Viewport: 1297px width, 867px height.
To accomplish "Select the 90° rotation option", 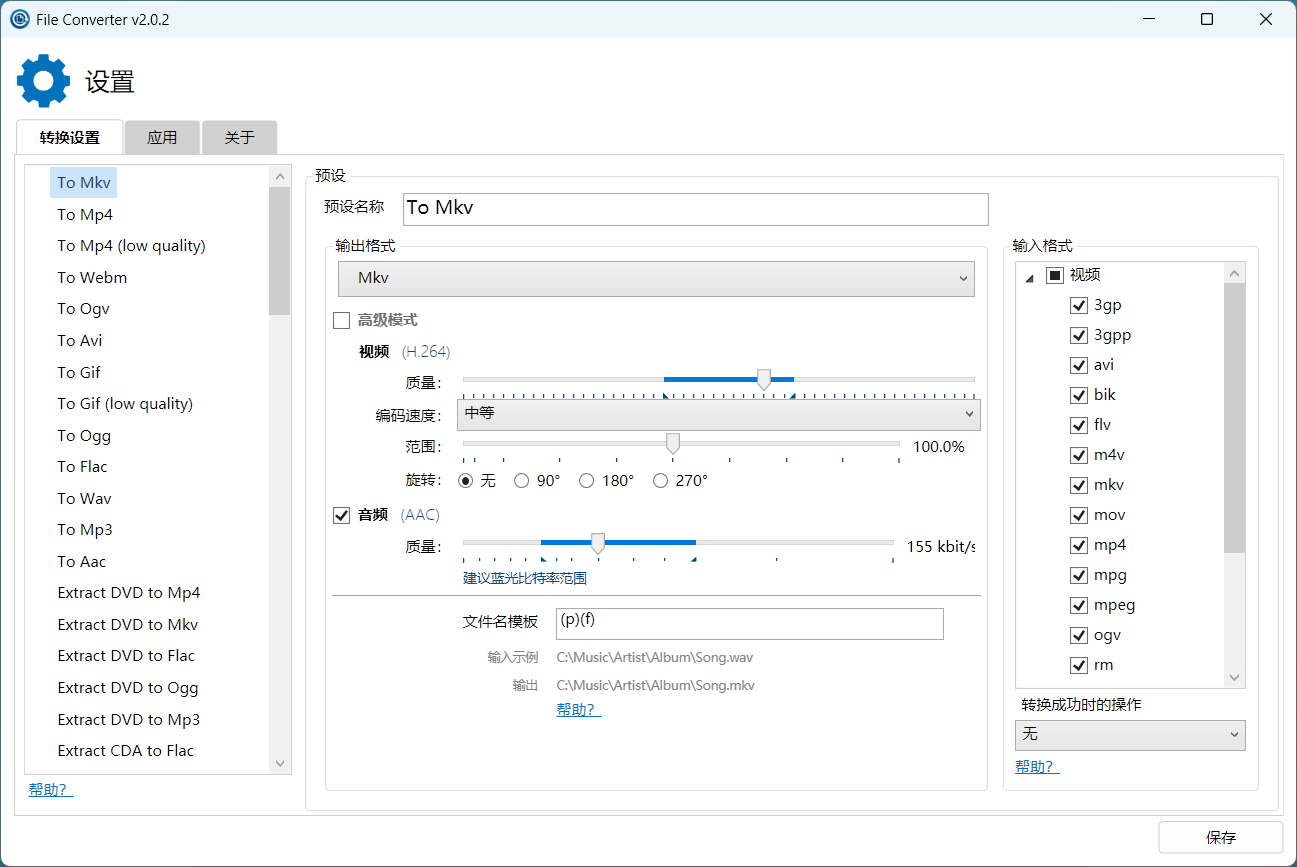I will pos(522,481).
